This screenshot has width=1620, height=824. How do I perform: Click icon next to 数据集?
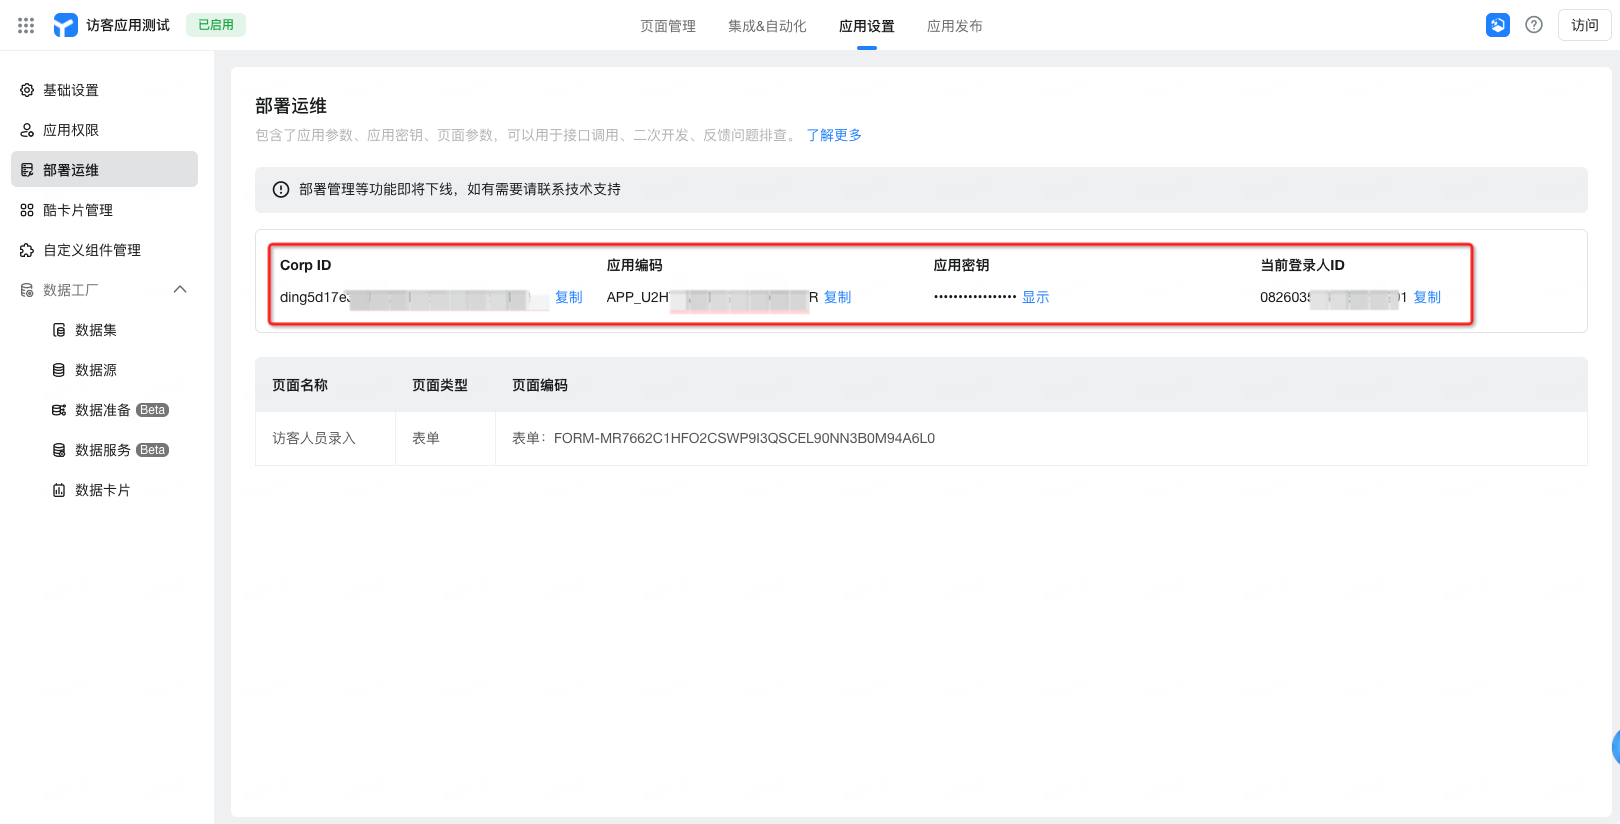click(59, 330)
